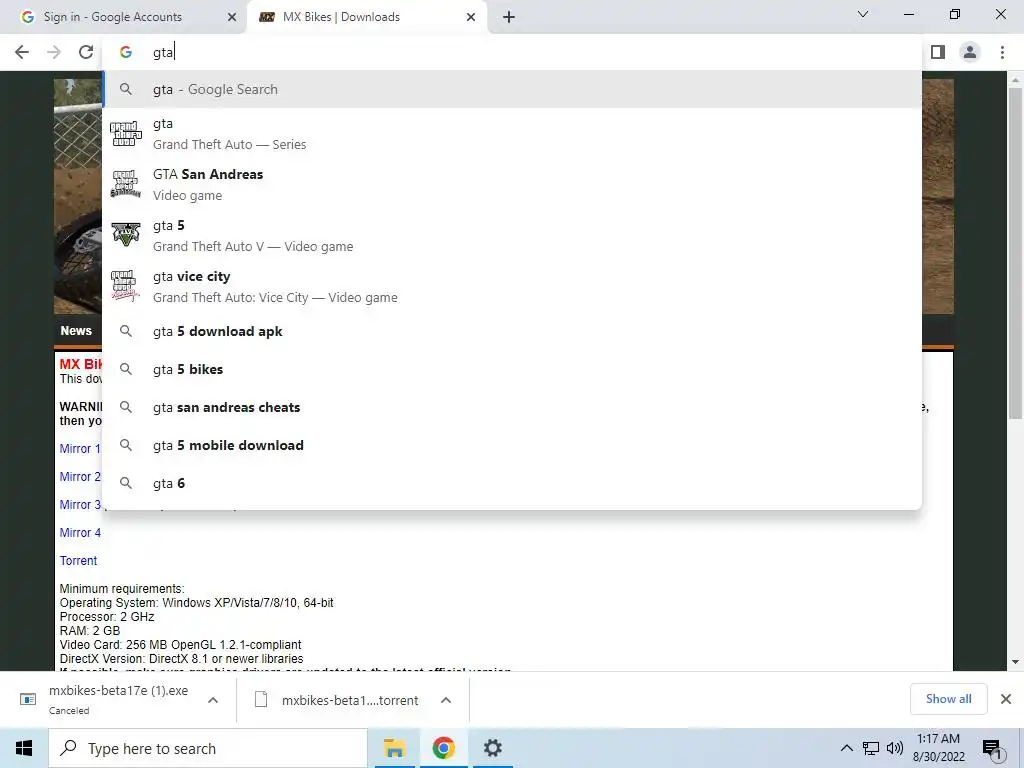Open the Chrome profile avatar

(970, 52)
